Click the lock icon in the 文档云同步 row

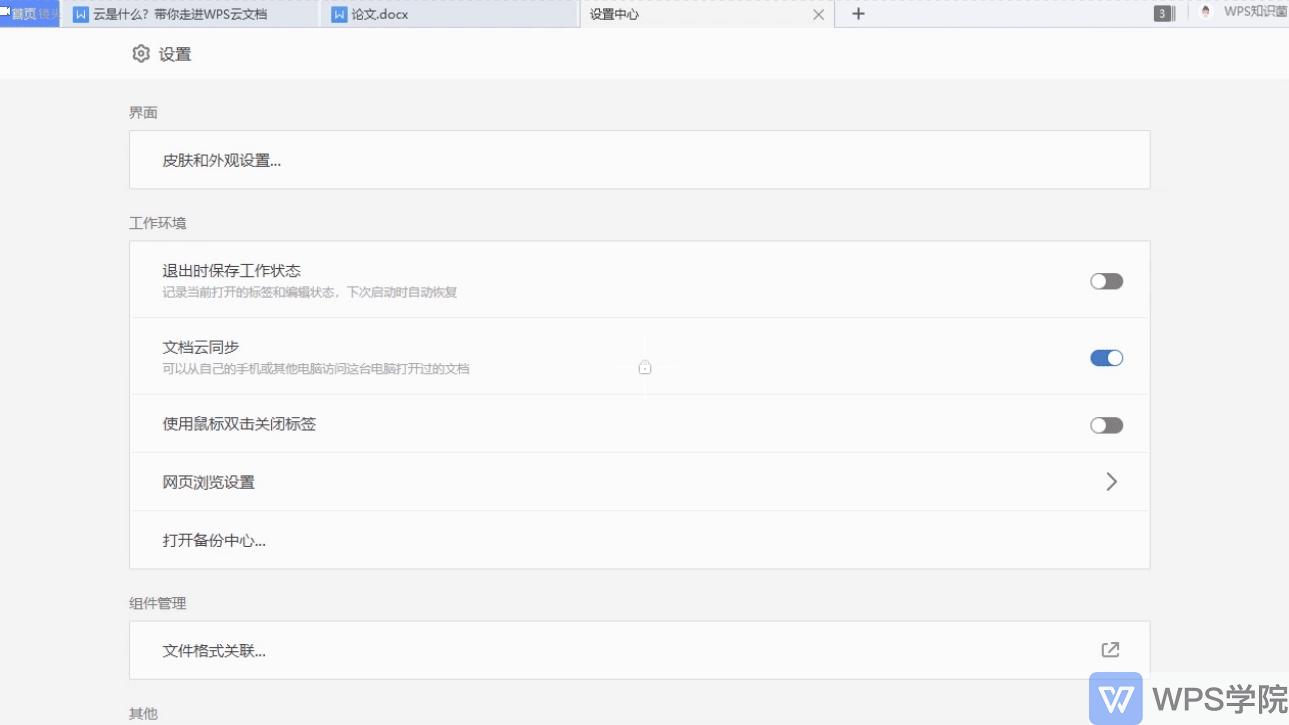[645, 367]
